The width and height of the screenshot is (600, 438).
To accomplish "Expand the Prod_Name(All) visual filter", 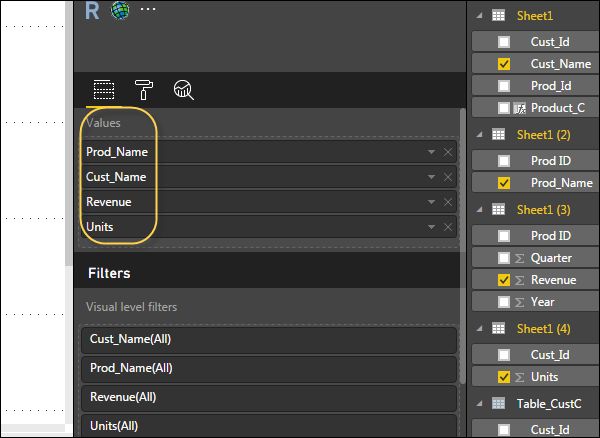I will (x=269, y=368).
